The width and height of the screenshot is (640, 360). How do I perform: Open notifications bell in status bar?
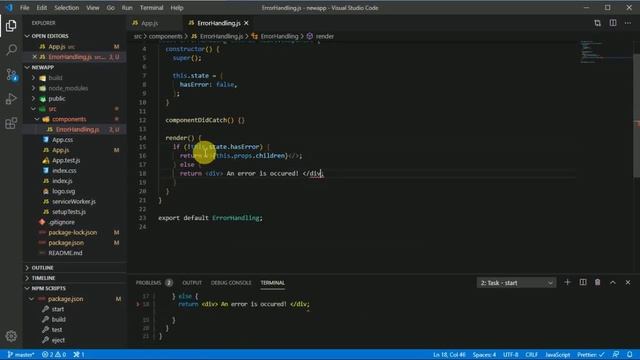tap(629, 354)
